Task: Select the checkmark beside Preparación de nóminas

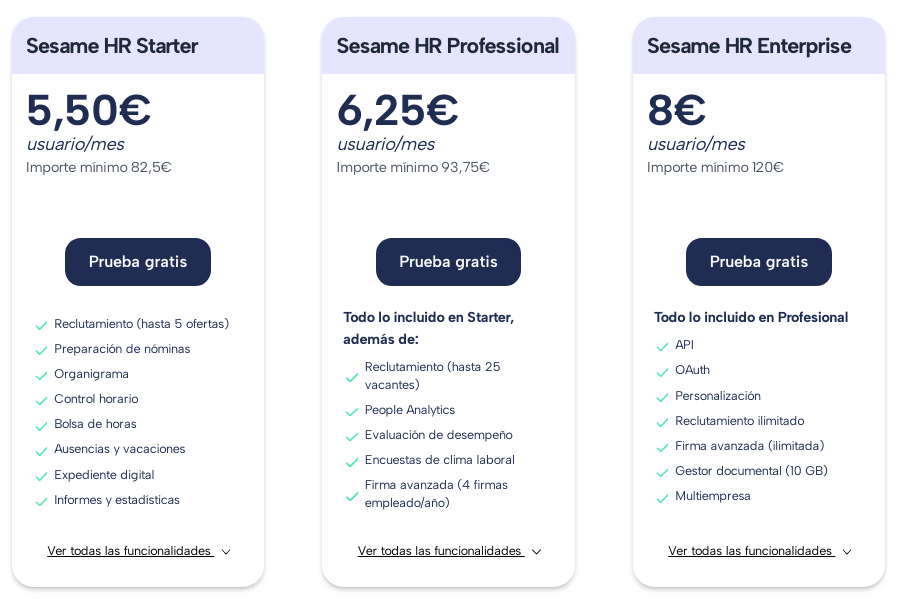Action: [41, 350]
